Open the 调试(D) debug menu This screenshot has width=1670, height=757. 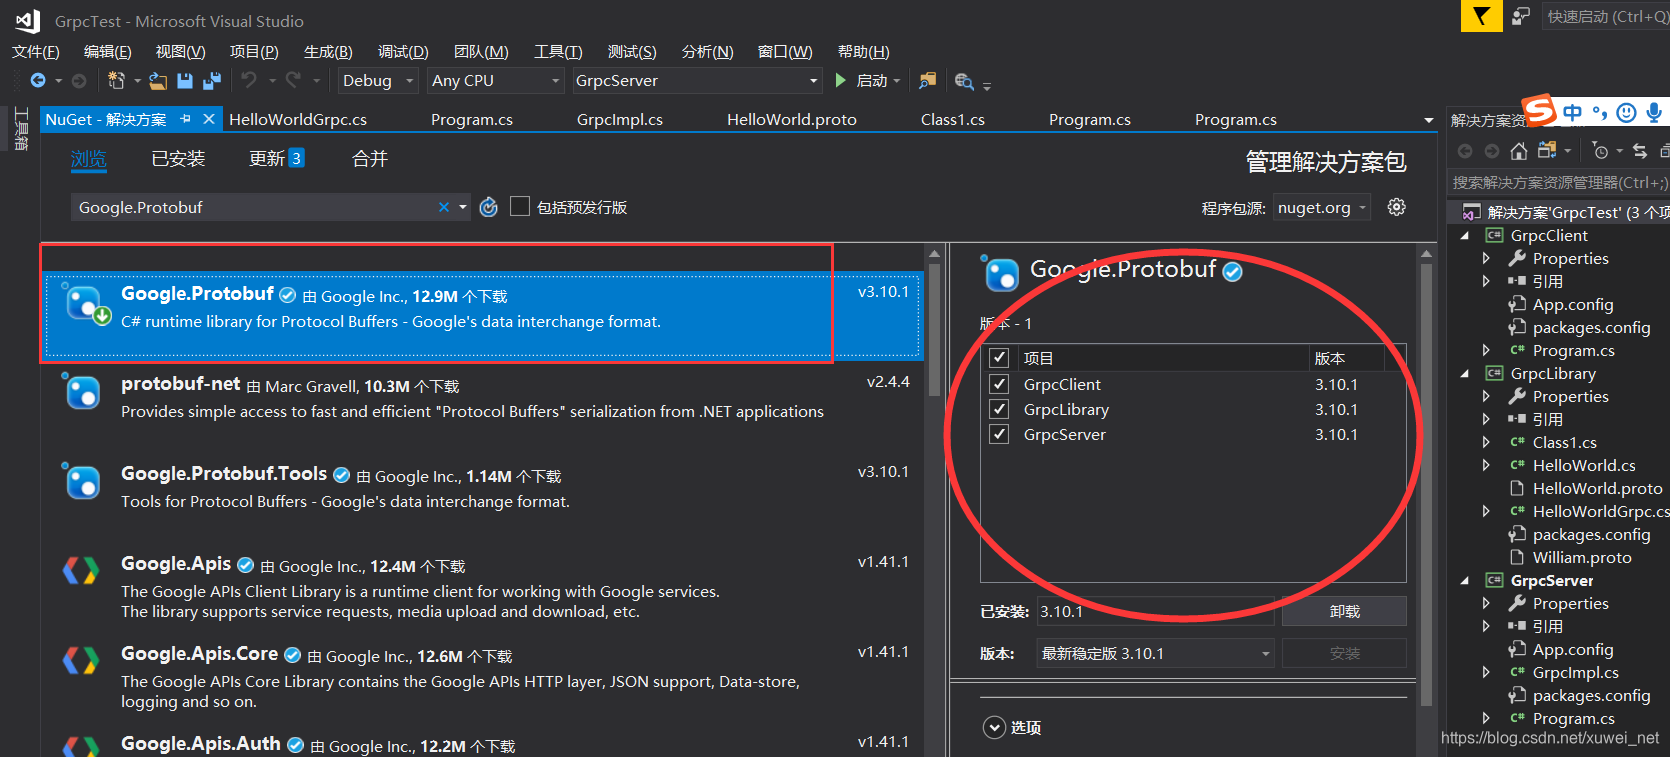403,51
